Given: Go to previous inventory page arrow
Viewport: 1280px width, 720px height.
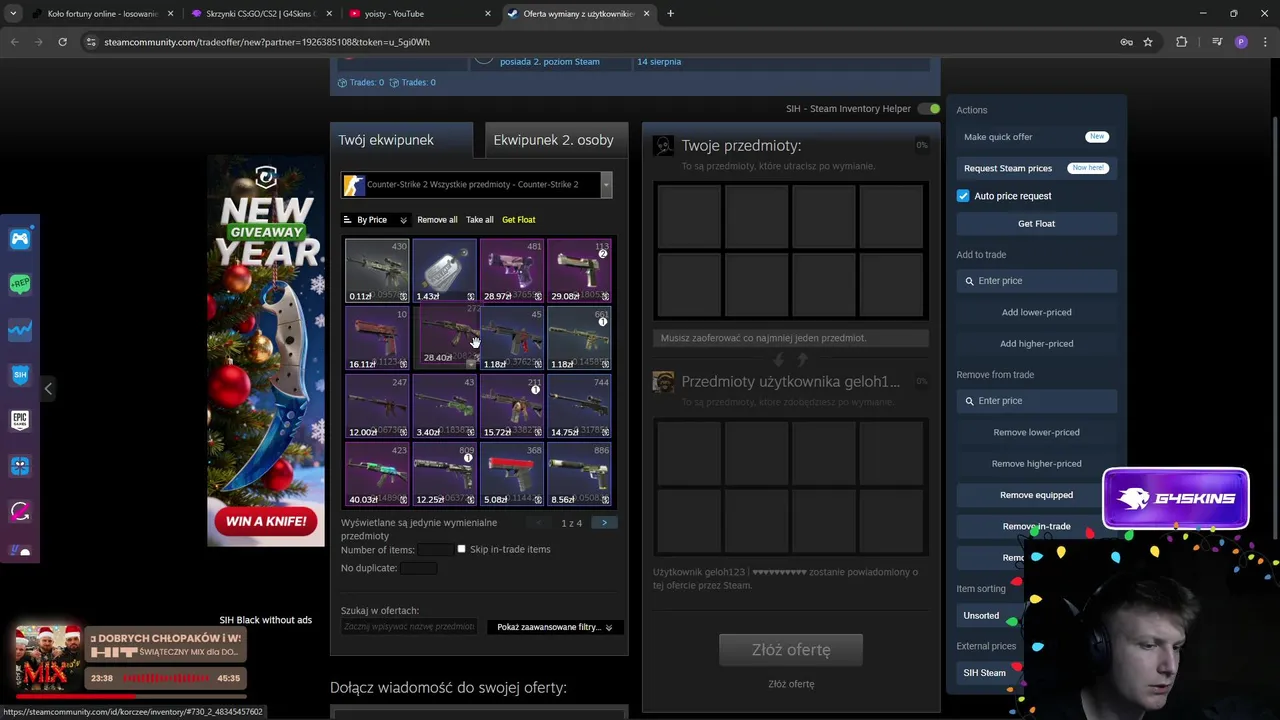Looking at the screenshot, I should [539, 523].
